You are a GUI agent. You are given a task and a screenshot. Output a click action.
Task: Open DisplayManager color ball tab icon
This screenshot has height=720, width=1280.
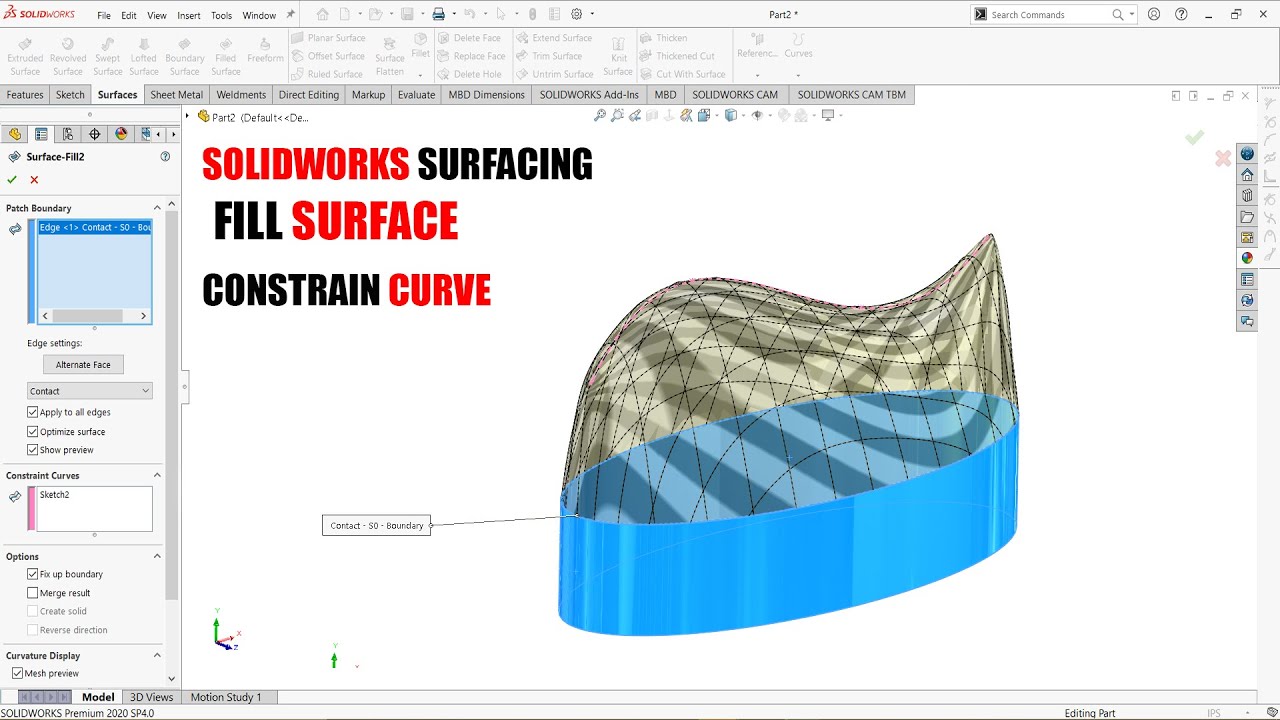click(x=121, y=134)
